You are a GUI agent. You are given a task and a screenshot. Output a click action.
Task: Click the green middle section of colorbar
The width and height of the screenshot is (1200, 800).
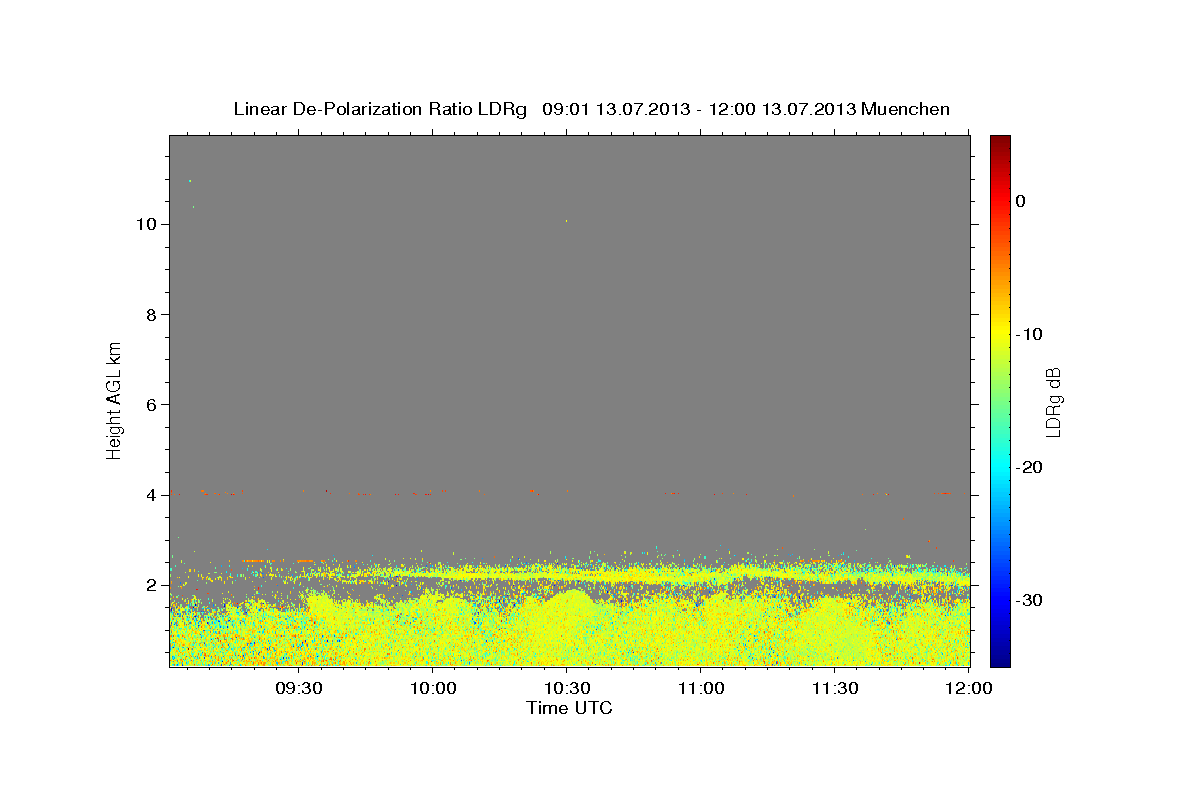(x=1000, y=401)
